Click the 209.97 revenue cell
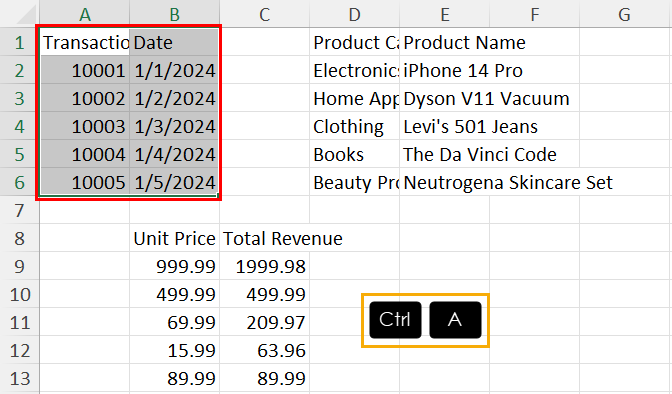The image size is (672, 394). 264,322
